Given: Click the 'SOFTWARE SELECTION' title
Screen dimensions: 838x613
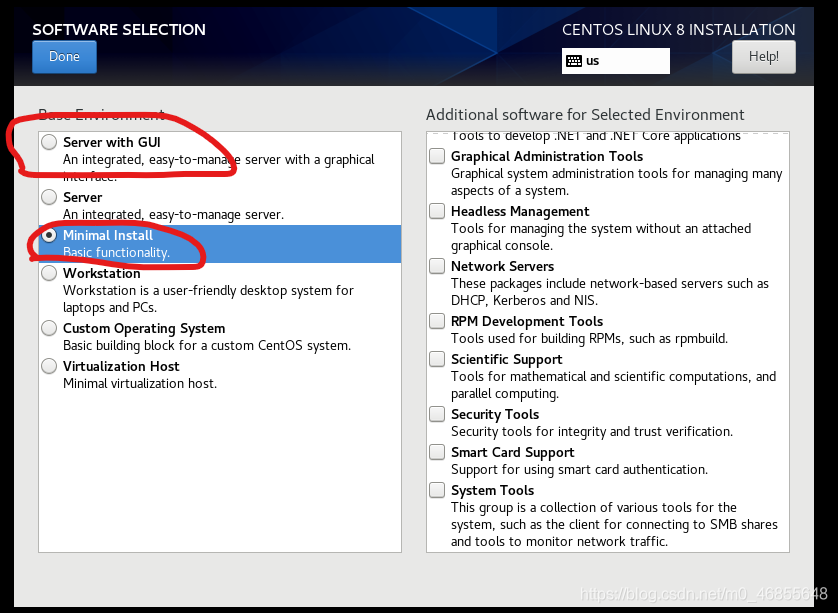Looking at the screenshot, I should (x=119, y=29).
